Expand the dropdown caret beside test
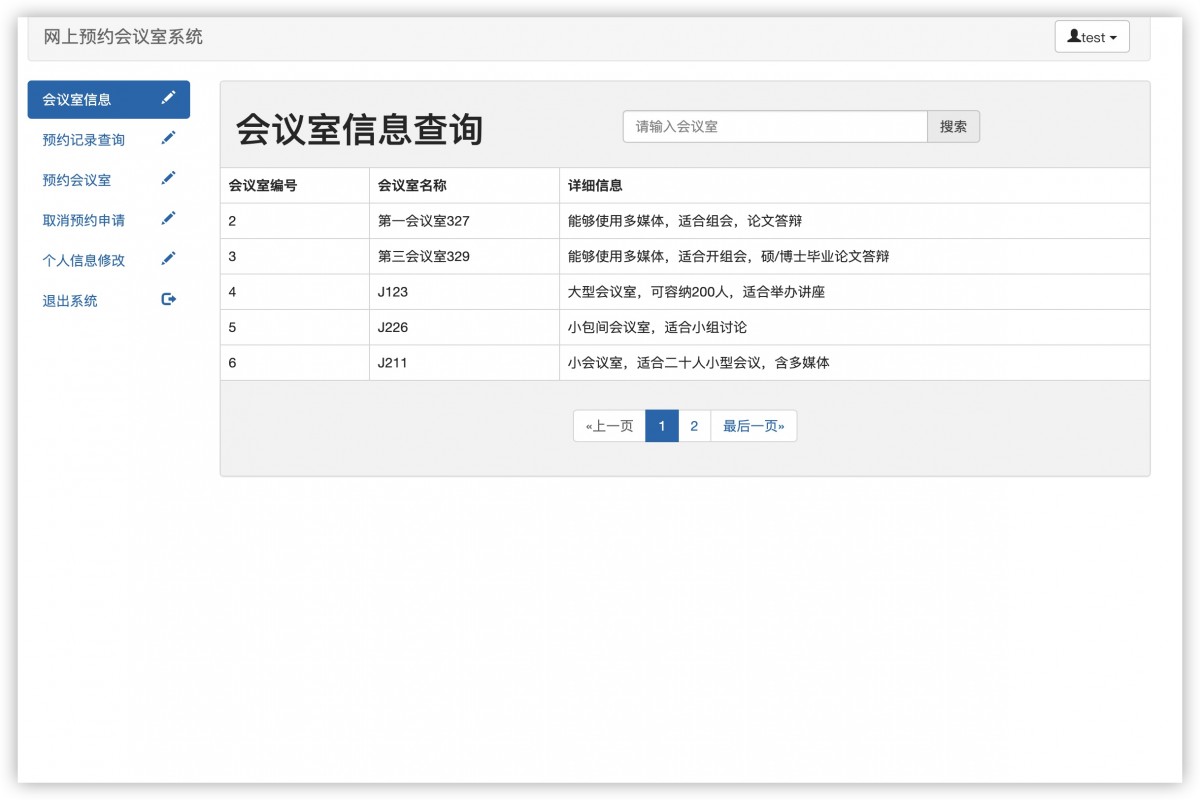The height and width of the screenshot is (800, 1200). pyautogui.click(x=1114, y=37)
